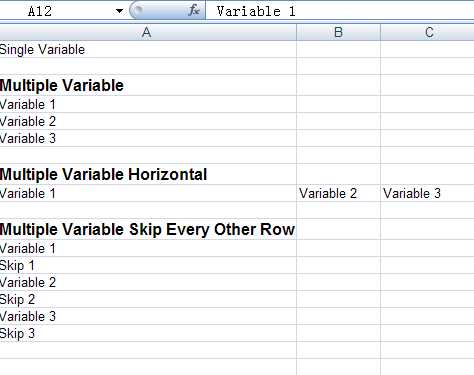Select Variable 2 under Multiple Variable

tap(148, 121)
